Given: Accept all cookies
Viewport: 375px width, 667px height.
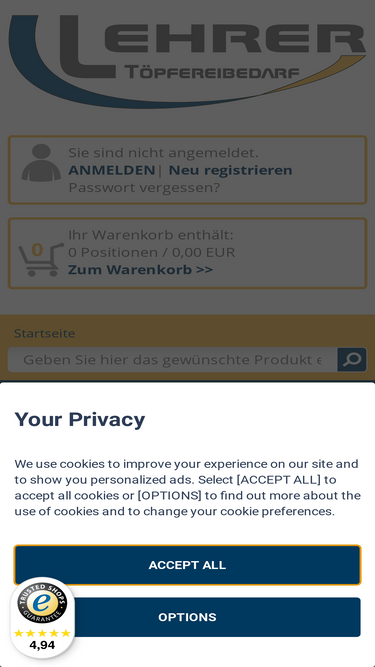Looking at the screenshot, I should coord(187,565).
